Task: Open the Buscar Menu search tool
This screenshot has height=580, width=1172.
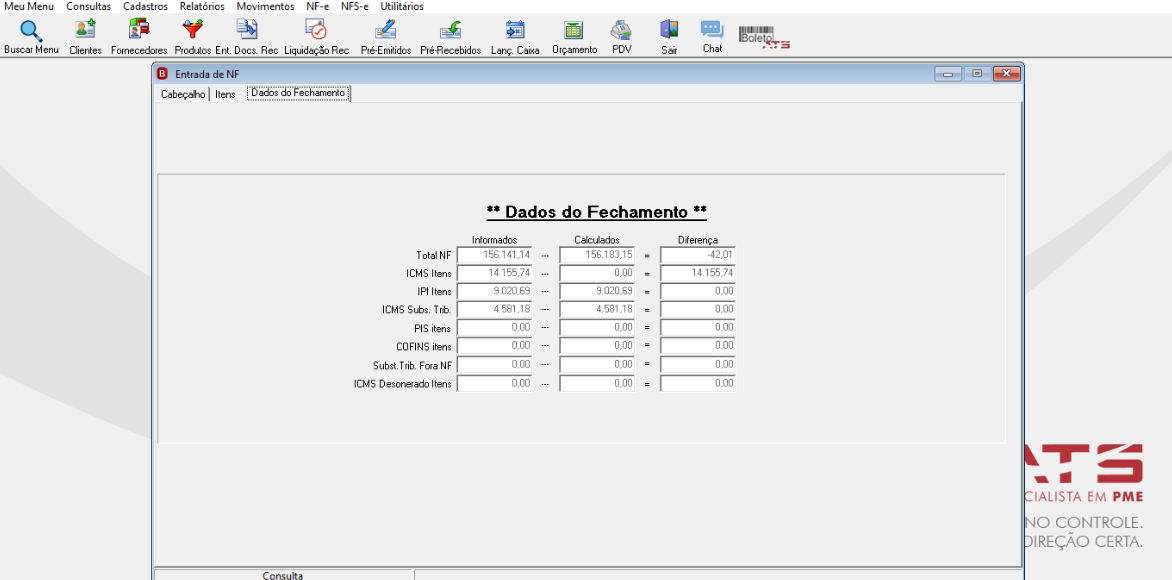Action: [31, 37]
